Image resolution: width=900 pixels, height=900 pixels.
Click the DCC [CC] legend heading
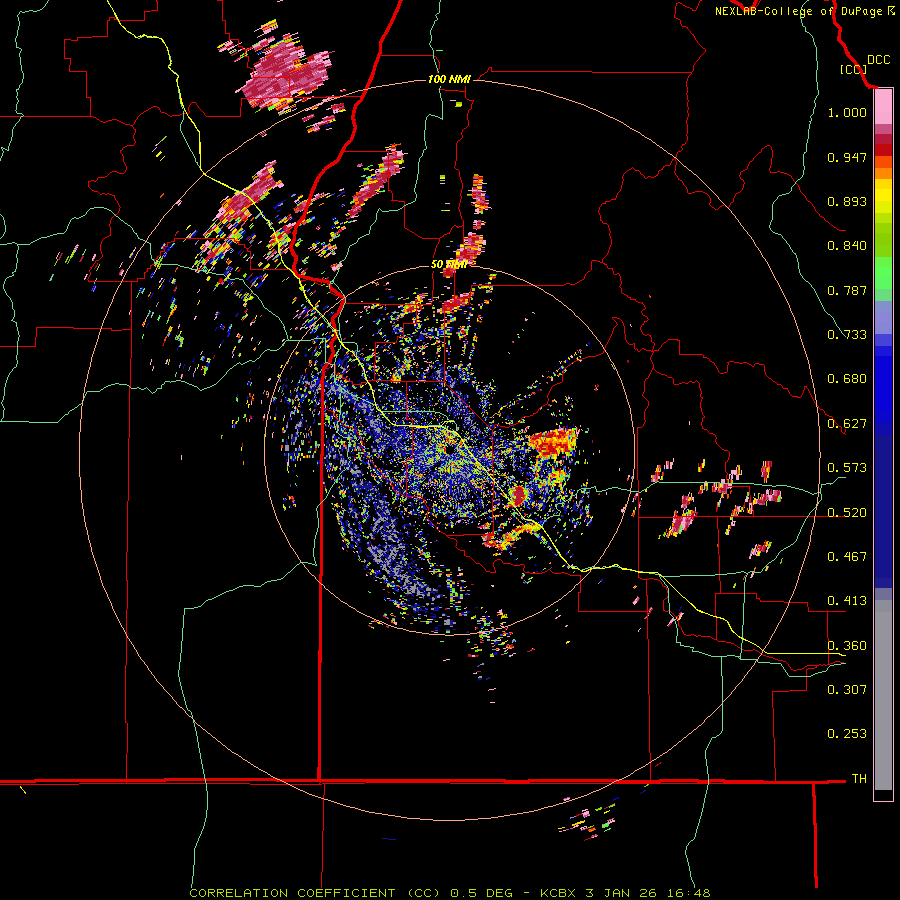click(864, 64)
